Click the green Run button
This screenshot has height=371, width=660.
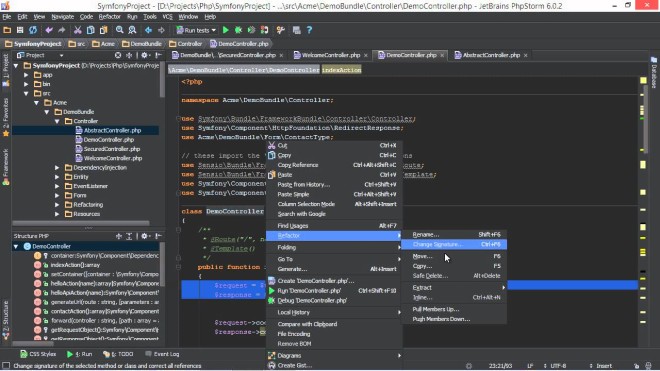click(226, 30)
